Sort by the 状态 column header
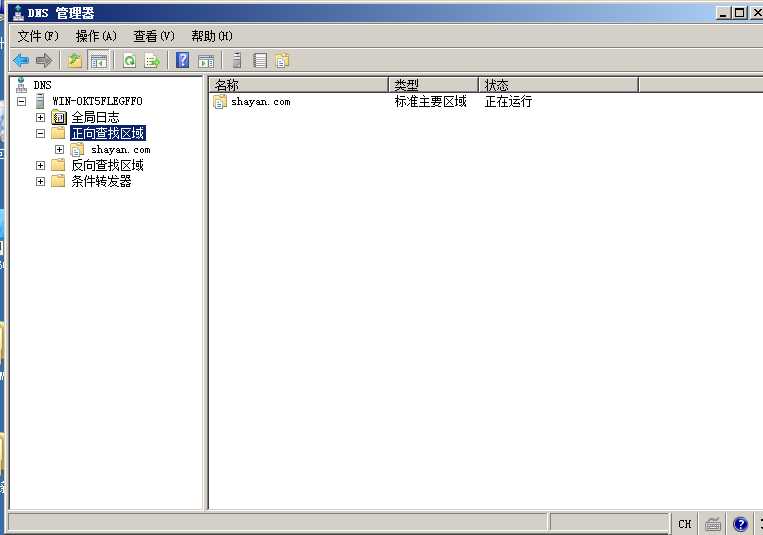This screenshot has width=763, height=535. pos(559,85)
